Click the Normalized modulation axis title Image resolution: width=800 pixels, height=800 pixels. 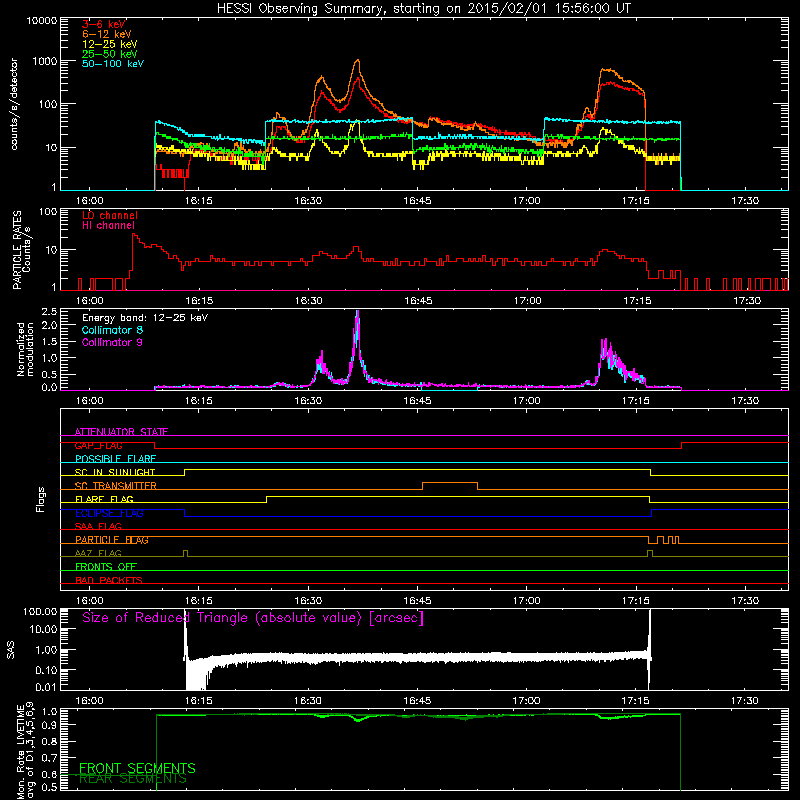pyautogui.click(x=26, y=349)
